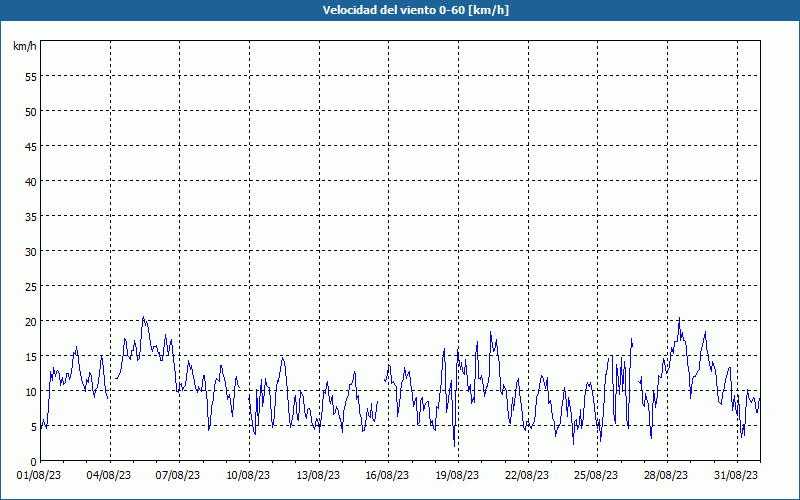
Task: Click the km/h axis unit label
Action: 24,46
